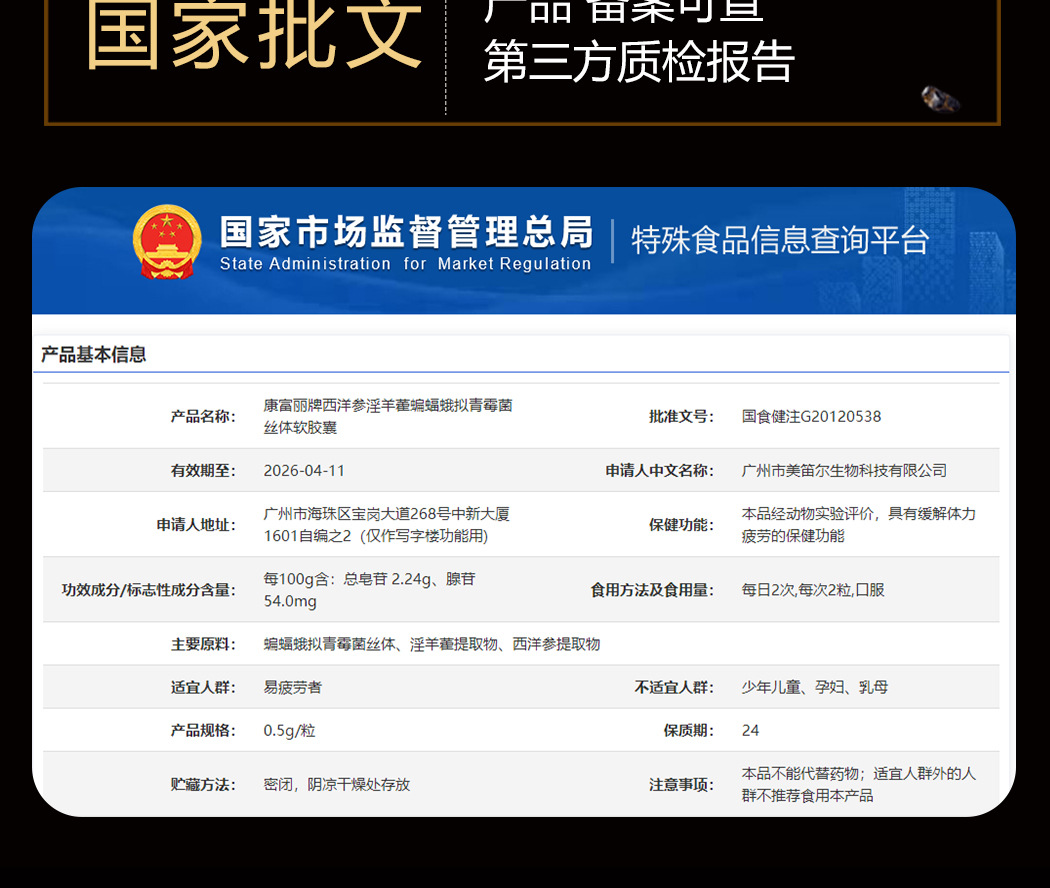The image size is (1050, 888).
Task: Click the 第三方质检报告 banner text
Action: [640, 62]
